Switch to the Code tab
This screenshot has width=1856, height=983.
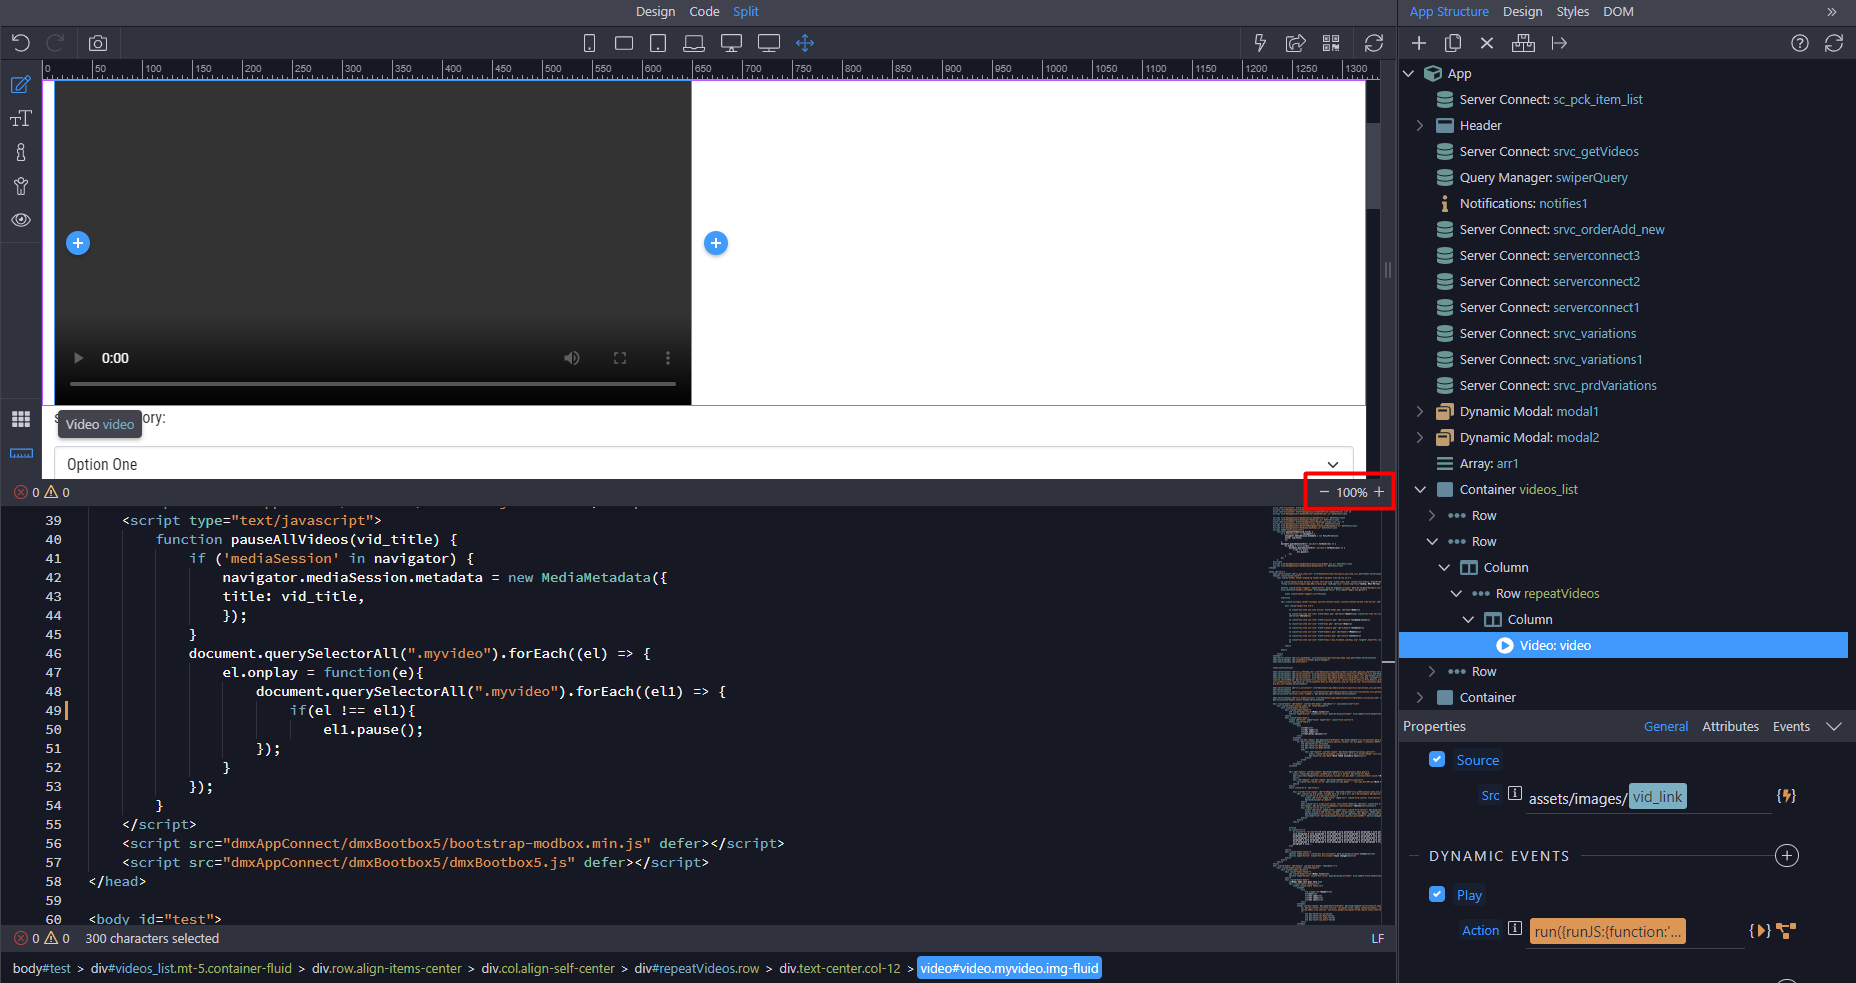(704, 11)
